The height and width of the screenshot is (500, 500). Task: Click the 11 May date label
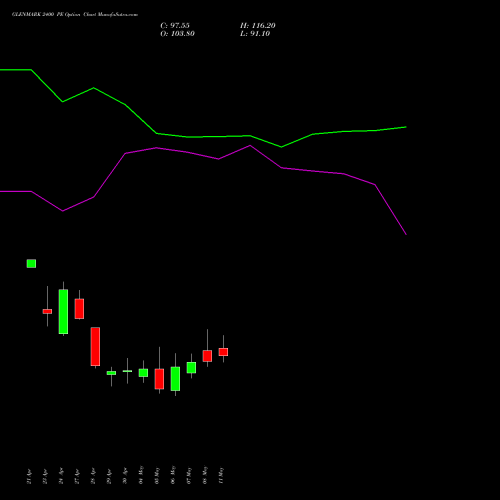tap(221, 475)
